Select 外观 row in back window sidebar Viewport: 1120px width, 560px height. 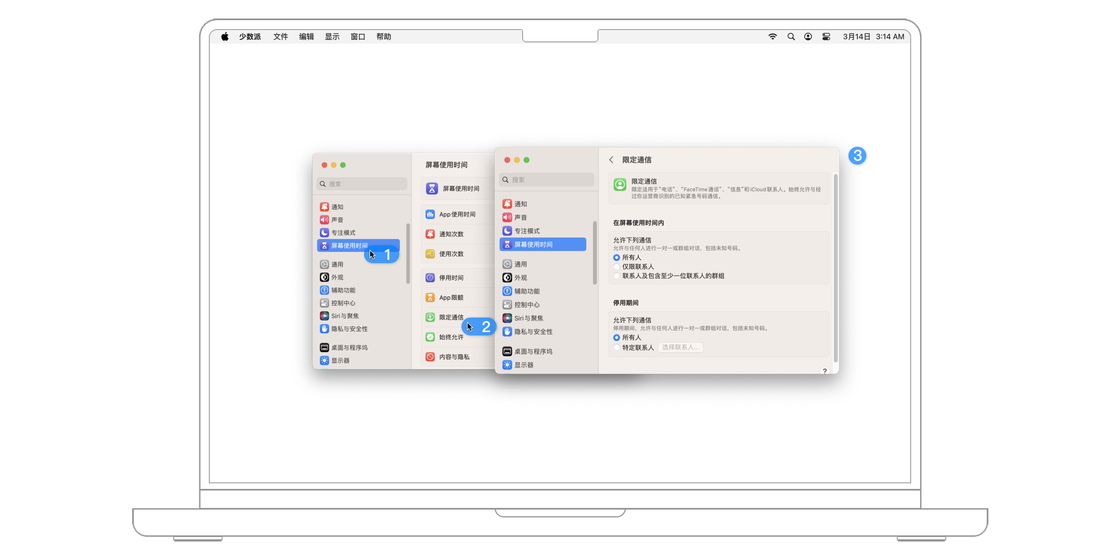(358, 277)
